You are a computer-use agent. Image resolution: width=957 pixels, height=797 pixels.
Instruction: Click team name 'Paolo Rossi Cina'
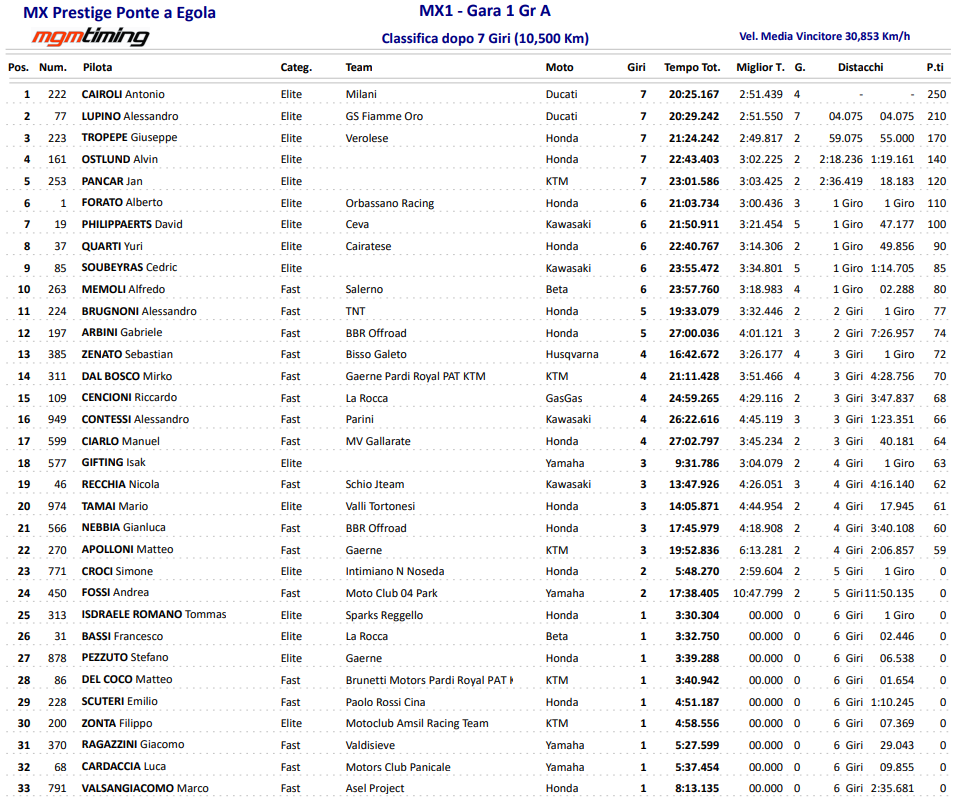click(385, 702)
